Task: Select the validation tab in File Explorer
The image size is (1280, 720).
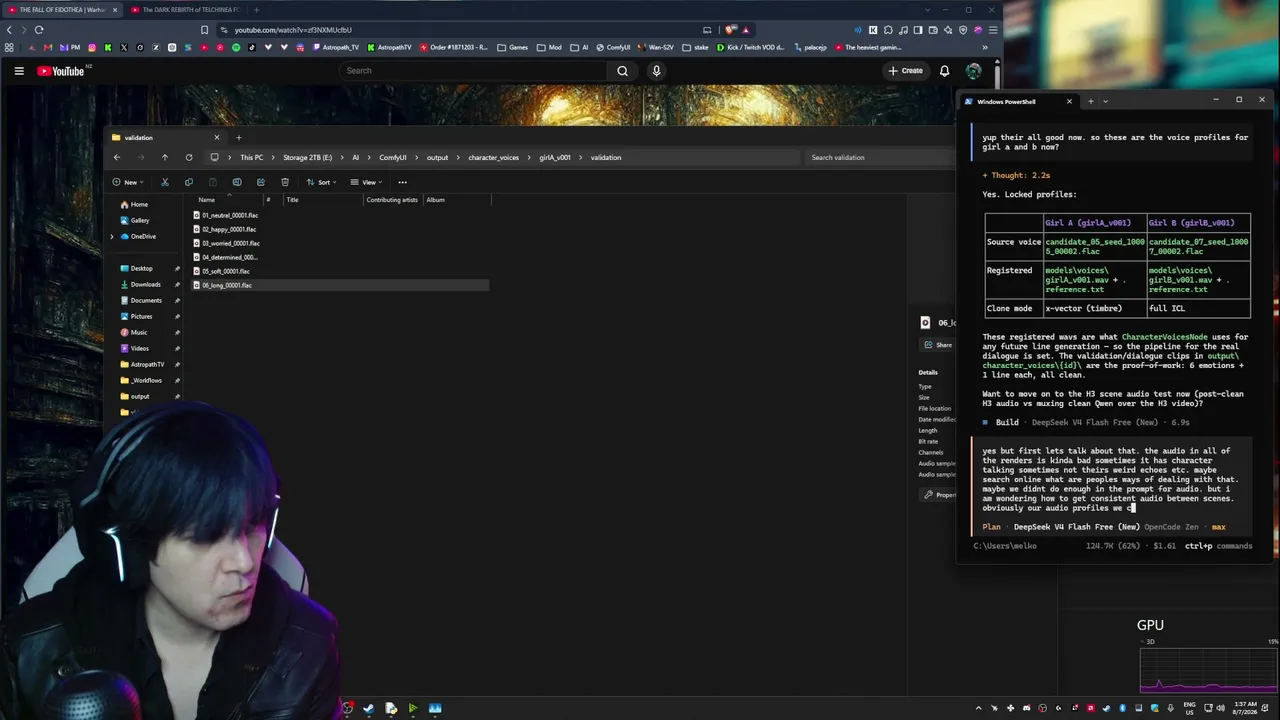Action: [165, 137]
